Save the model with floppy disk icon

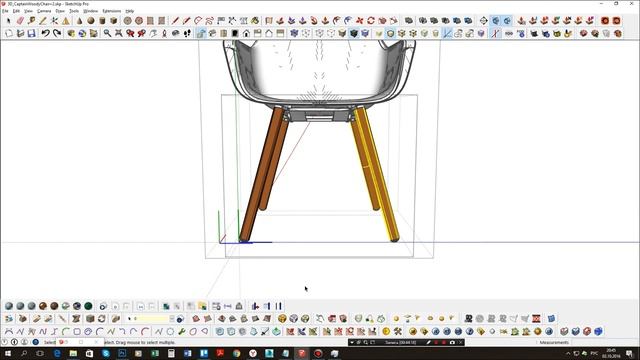click(31, 33)
